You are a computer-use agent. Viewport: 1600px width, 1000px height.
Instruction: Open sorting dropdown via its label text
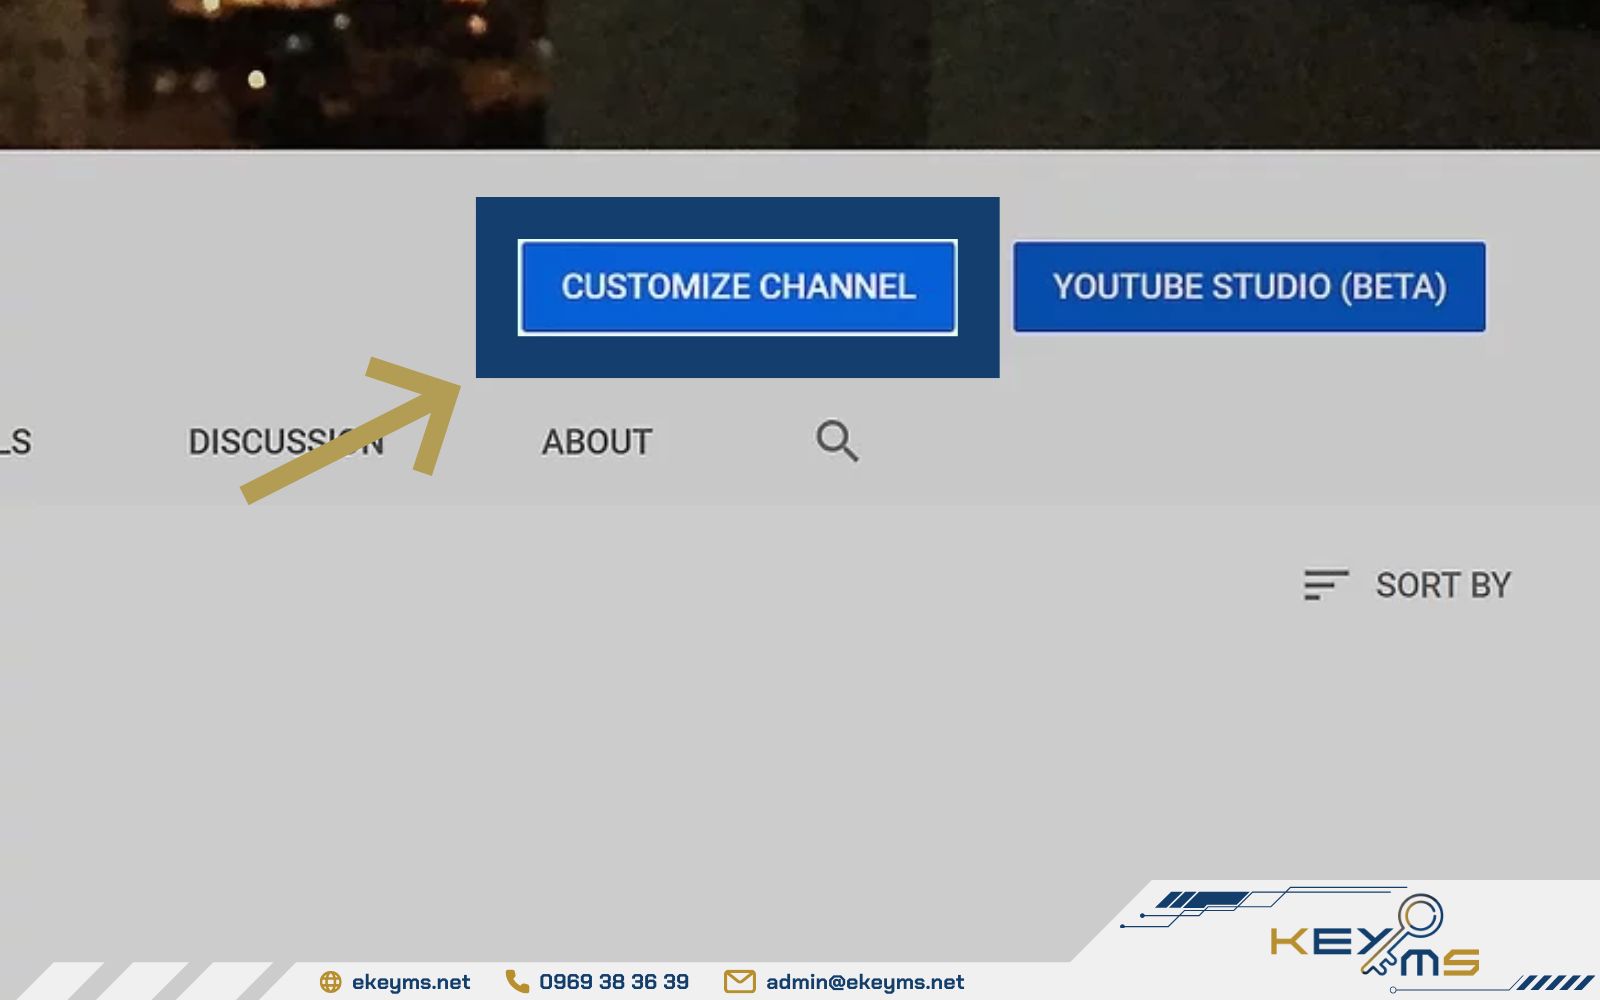[1444, 586]
